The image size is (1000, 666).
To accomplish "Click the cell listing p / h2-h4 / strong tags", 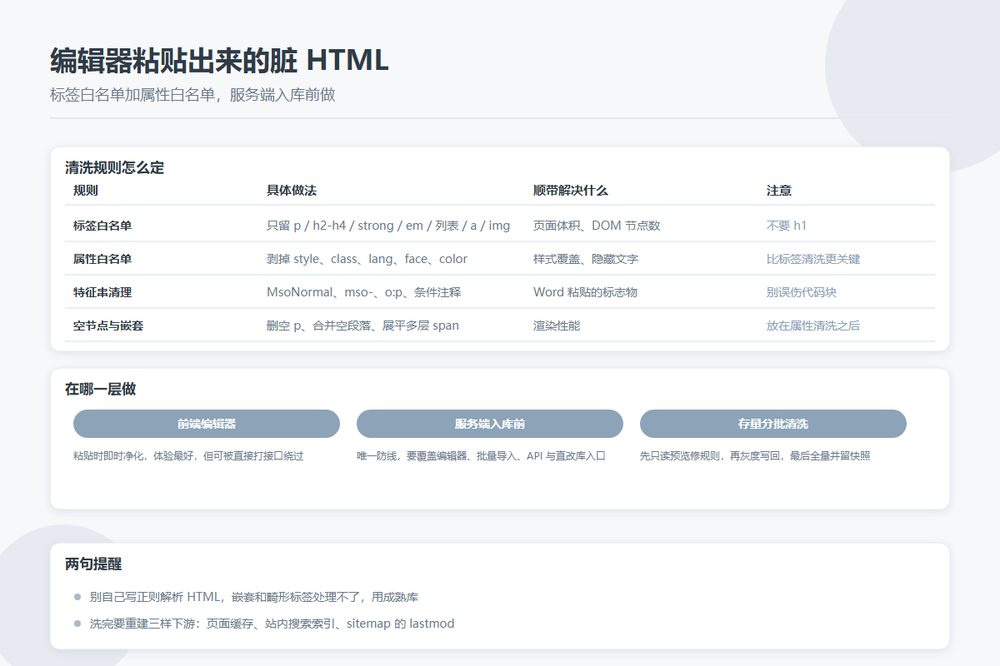I will (388, 225).
